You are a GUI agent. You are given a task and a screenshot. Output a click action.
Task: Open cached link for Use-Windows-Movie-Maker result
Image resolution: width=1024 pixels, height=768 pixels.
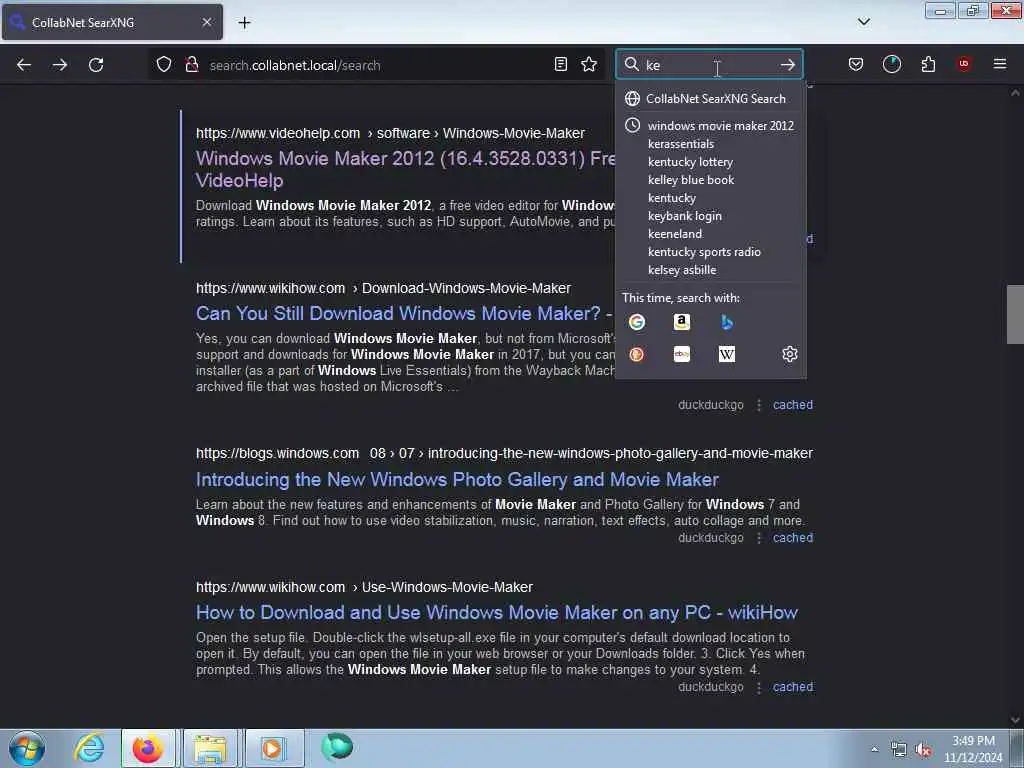tap(793, 687)
